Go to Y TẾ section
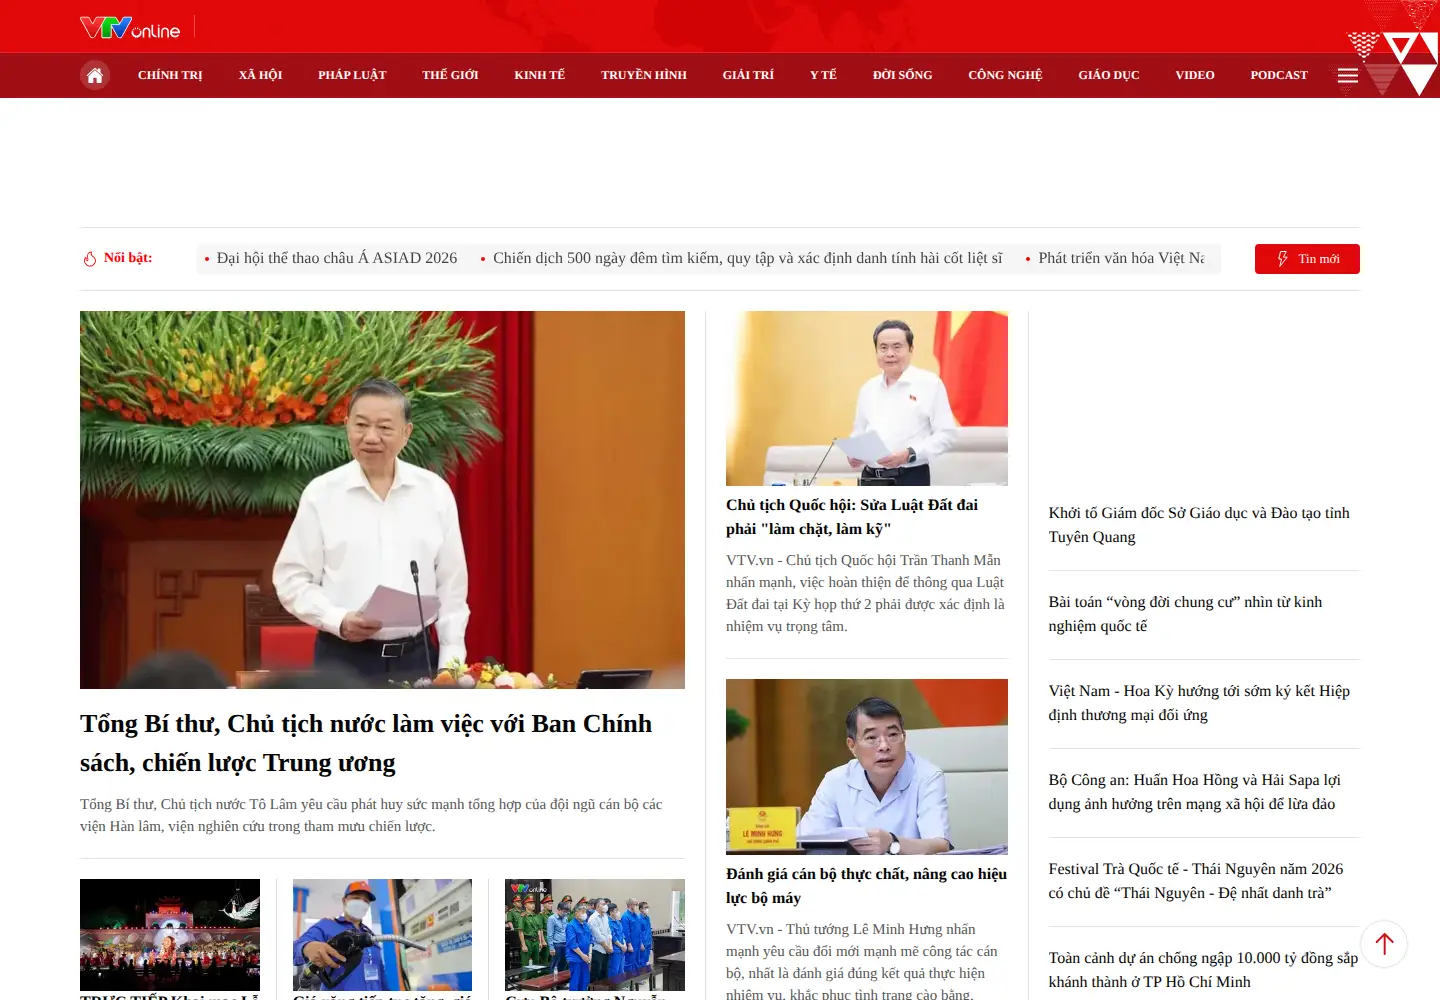The width and height of the screenshot is (1440, 1000). pos(823,75)
